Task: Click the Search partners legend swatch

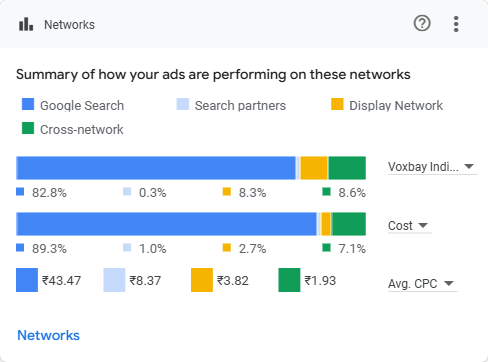Action: click(x=183, y=104)
